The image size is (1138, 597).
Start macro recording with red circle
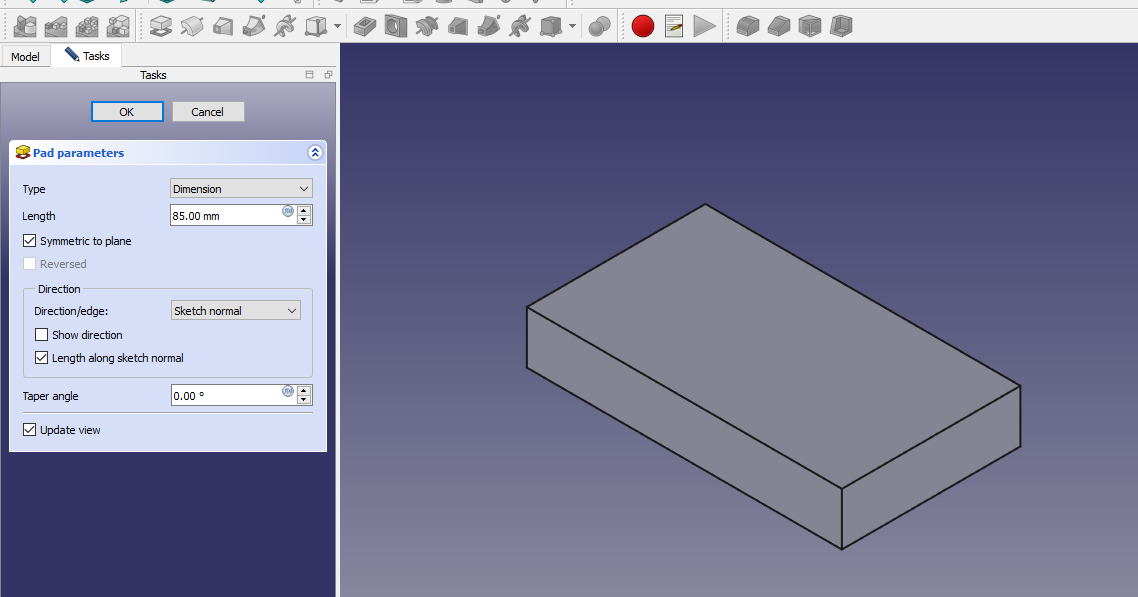[643, 26]
